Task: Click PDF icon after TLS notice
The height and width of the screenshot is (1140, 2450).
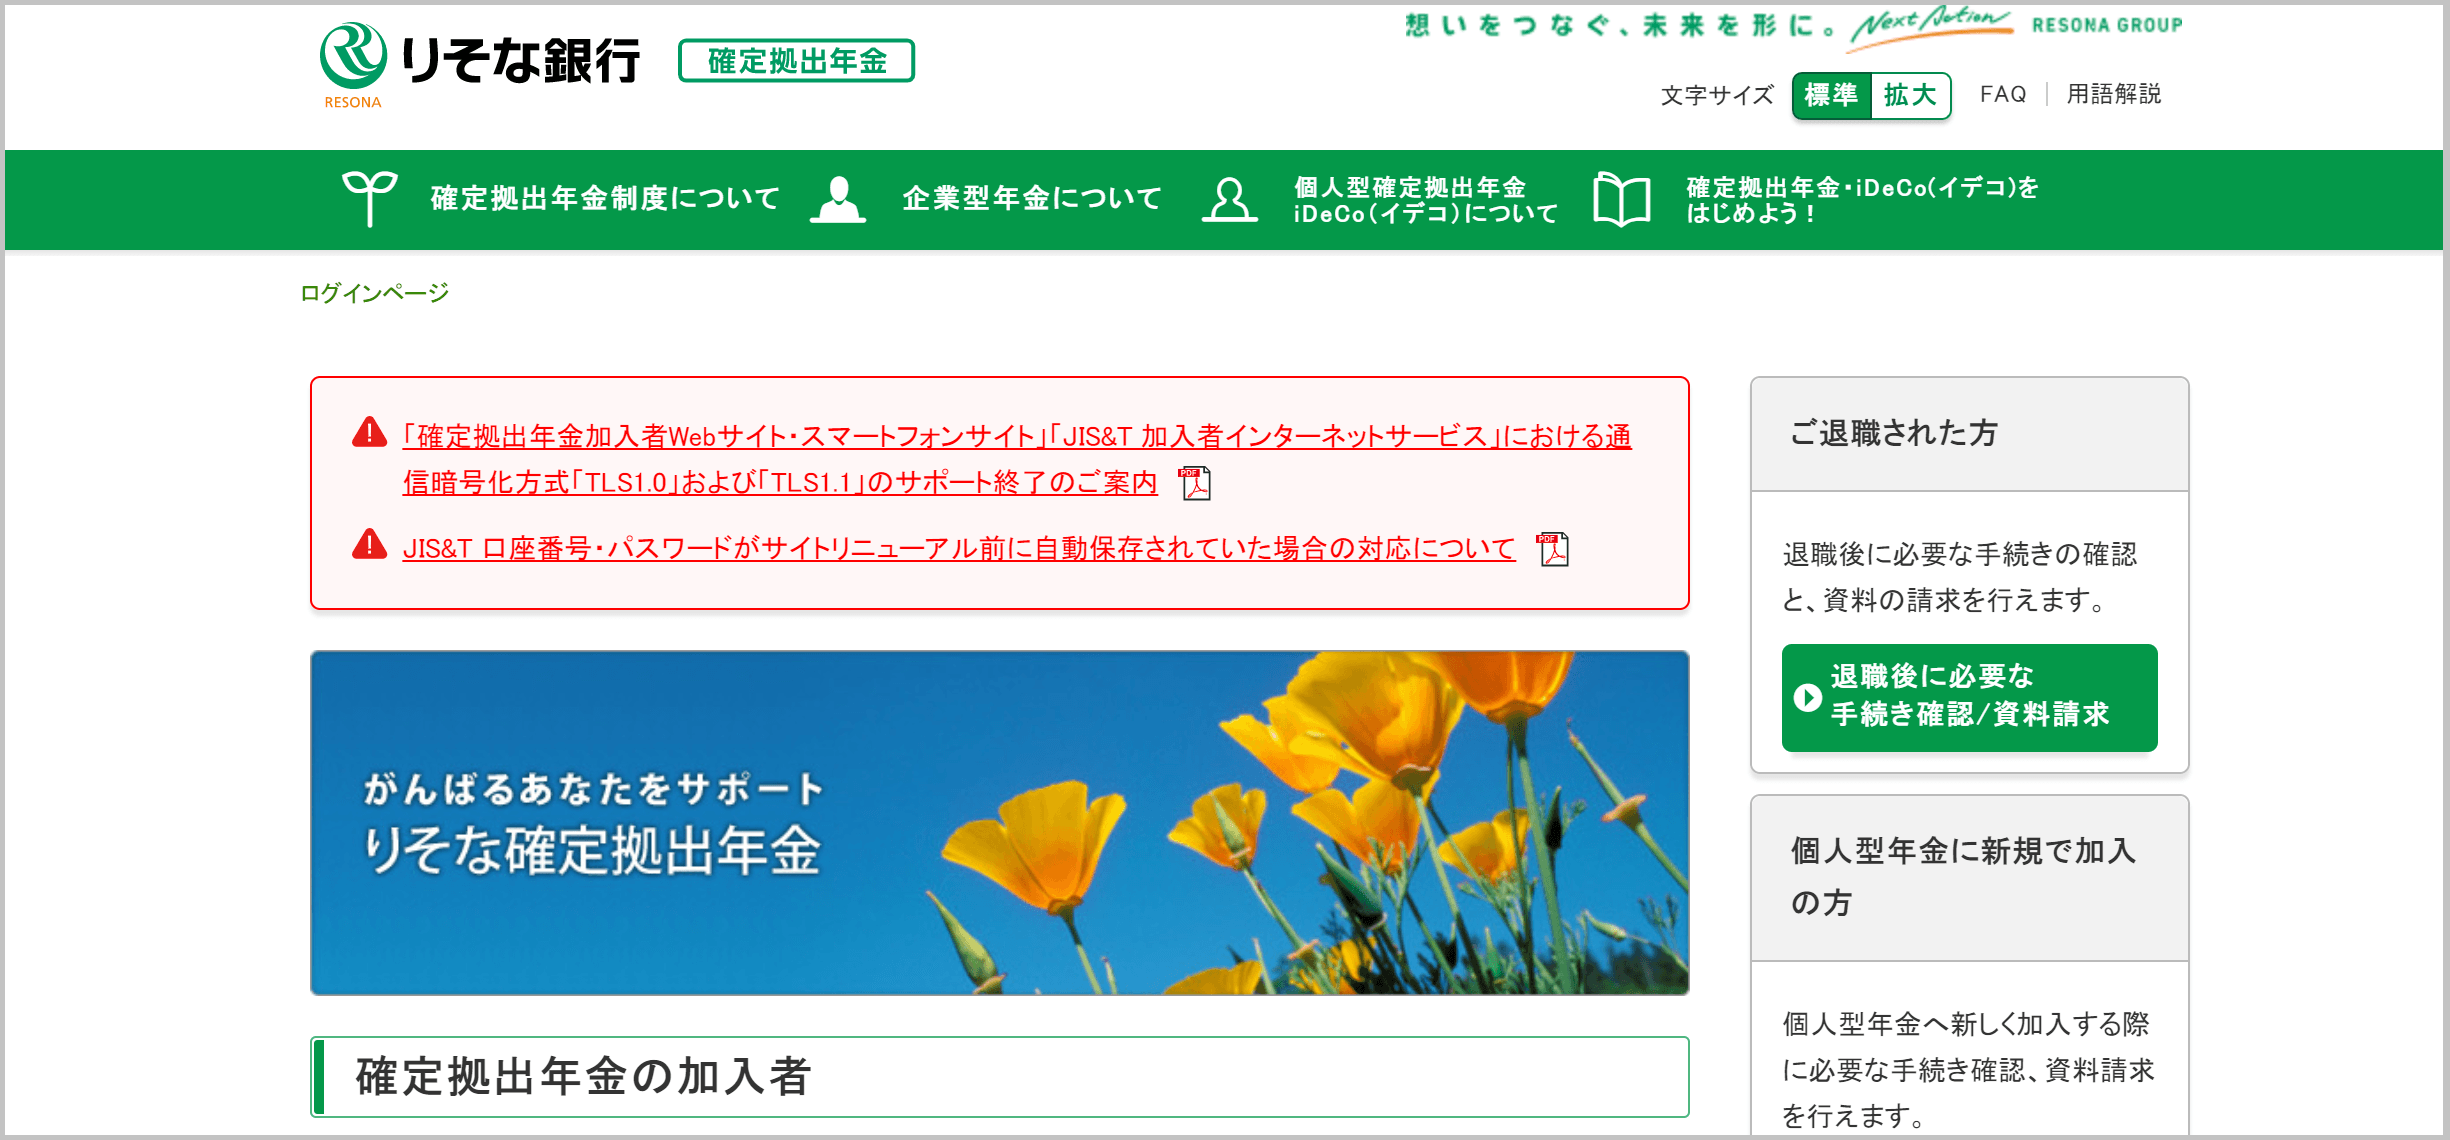Action: pyautogui.click(x=1194, y=483)
